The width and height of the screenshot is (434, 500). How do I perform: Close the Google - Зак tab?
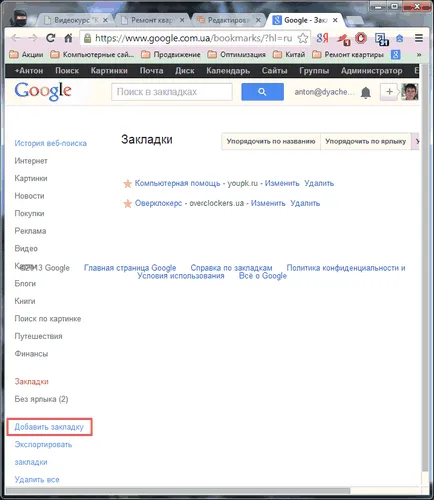[x=335, y=20]
